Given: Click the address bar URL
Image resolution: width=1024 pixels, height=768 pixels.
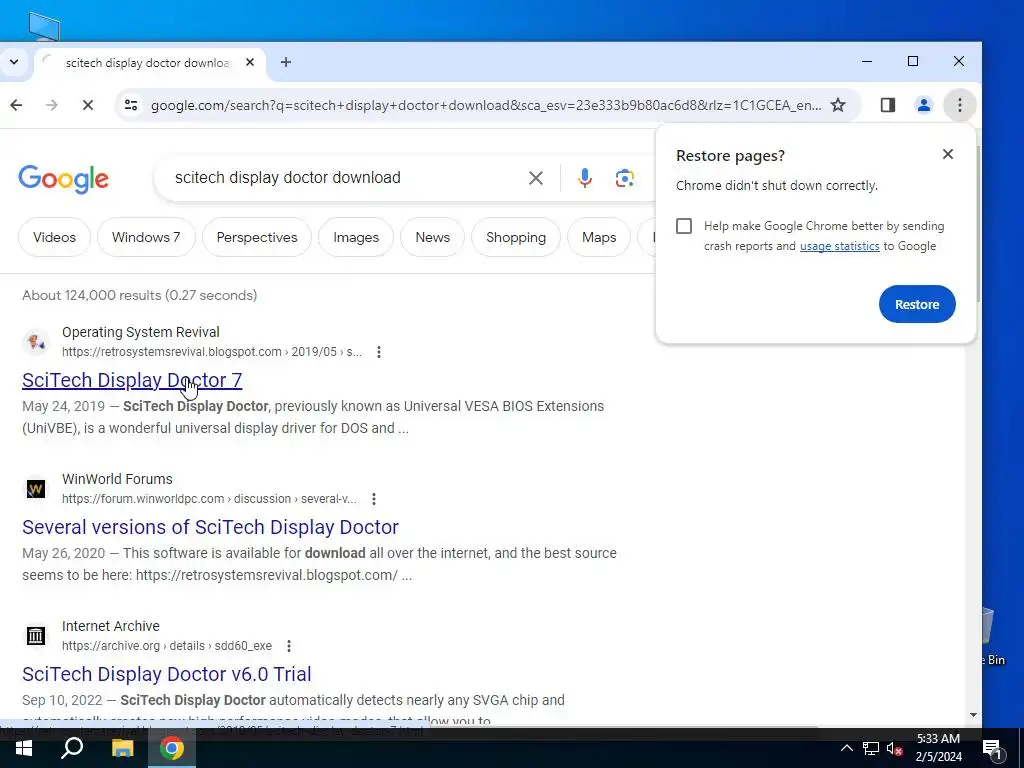Looking at the screenshot, I should tap(486, 105).
